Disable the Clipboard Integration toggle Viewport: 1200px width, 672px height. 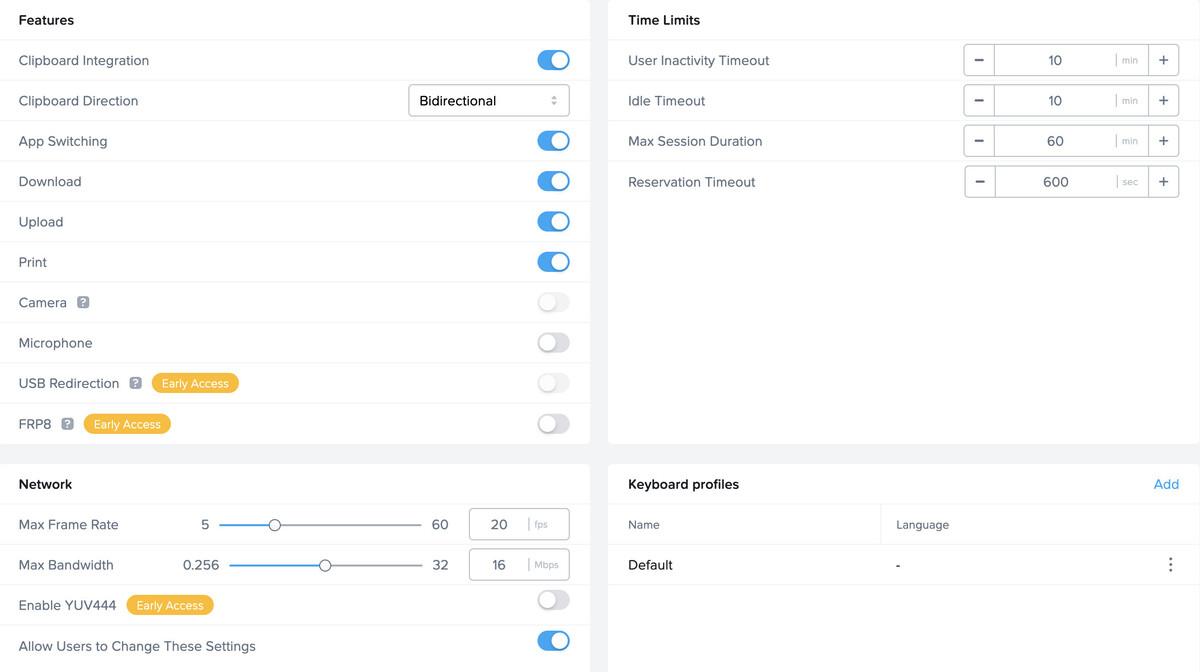(x=553, y=60)
